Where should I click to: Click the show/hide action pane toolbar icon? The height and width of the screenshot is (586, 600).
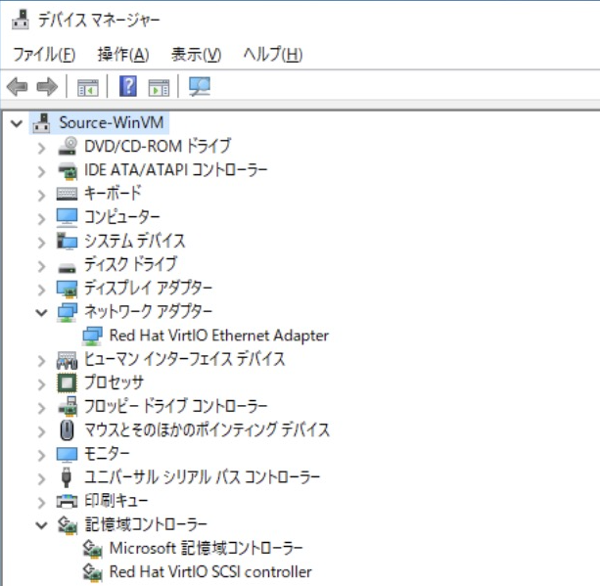(159, 87)
